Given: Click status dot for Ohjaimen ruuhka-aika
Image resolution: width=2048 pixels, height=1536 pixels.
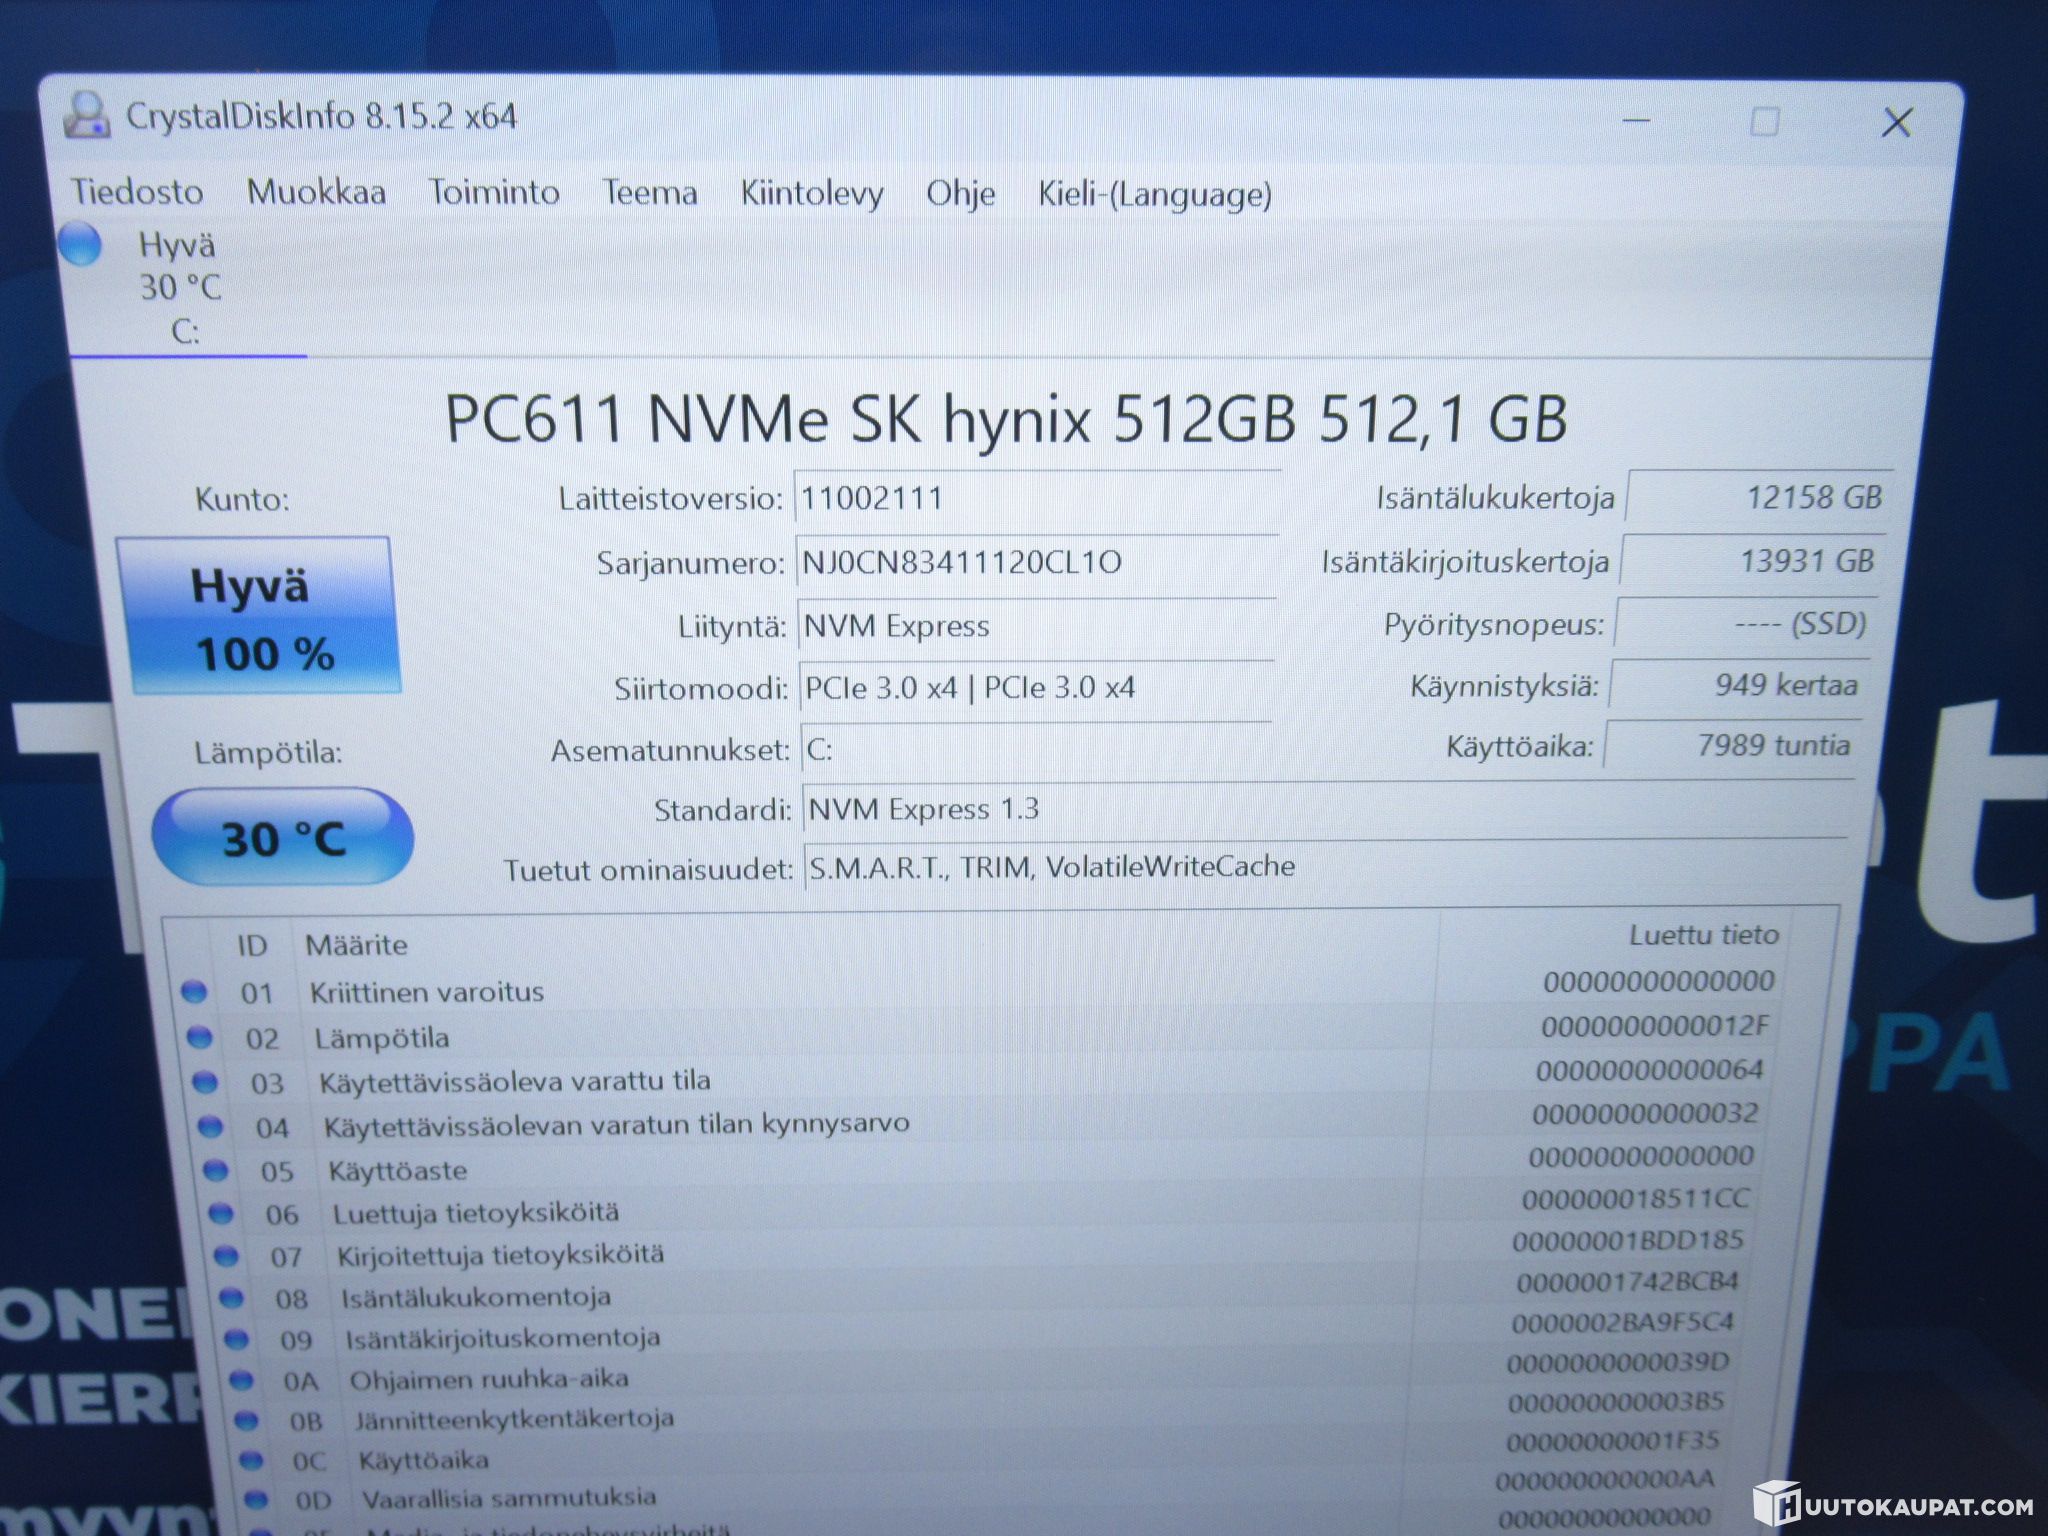Looking at the screenshot, I should [242, 1380].
